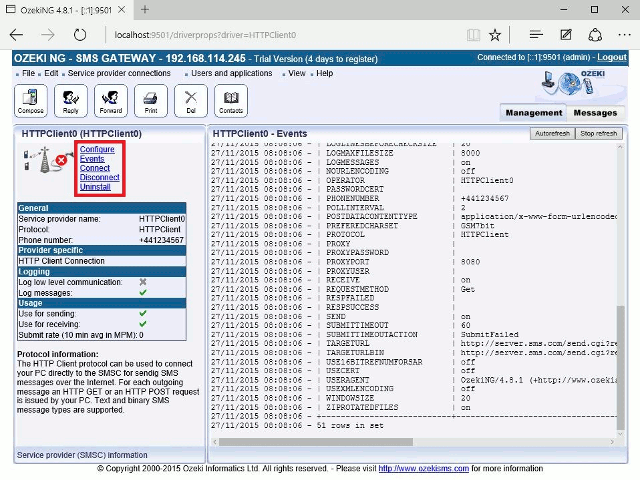The image size is (640, 480).
Task: Reload the page with refresh icon
Action: [x=80, y=35]
